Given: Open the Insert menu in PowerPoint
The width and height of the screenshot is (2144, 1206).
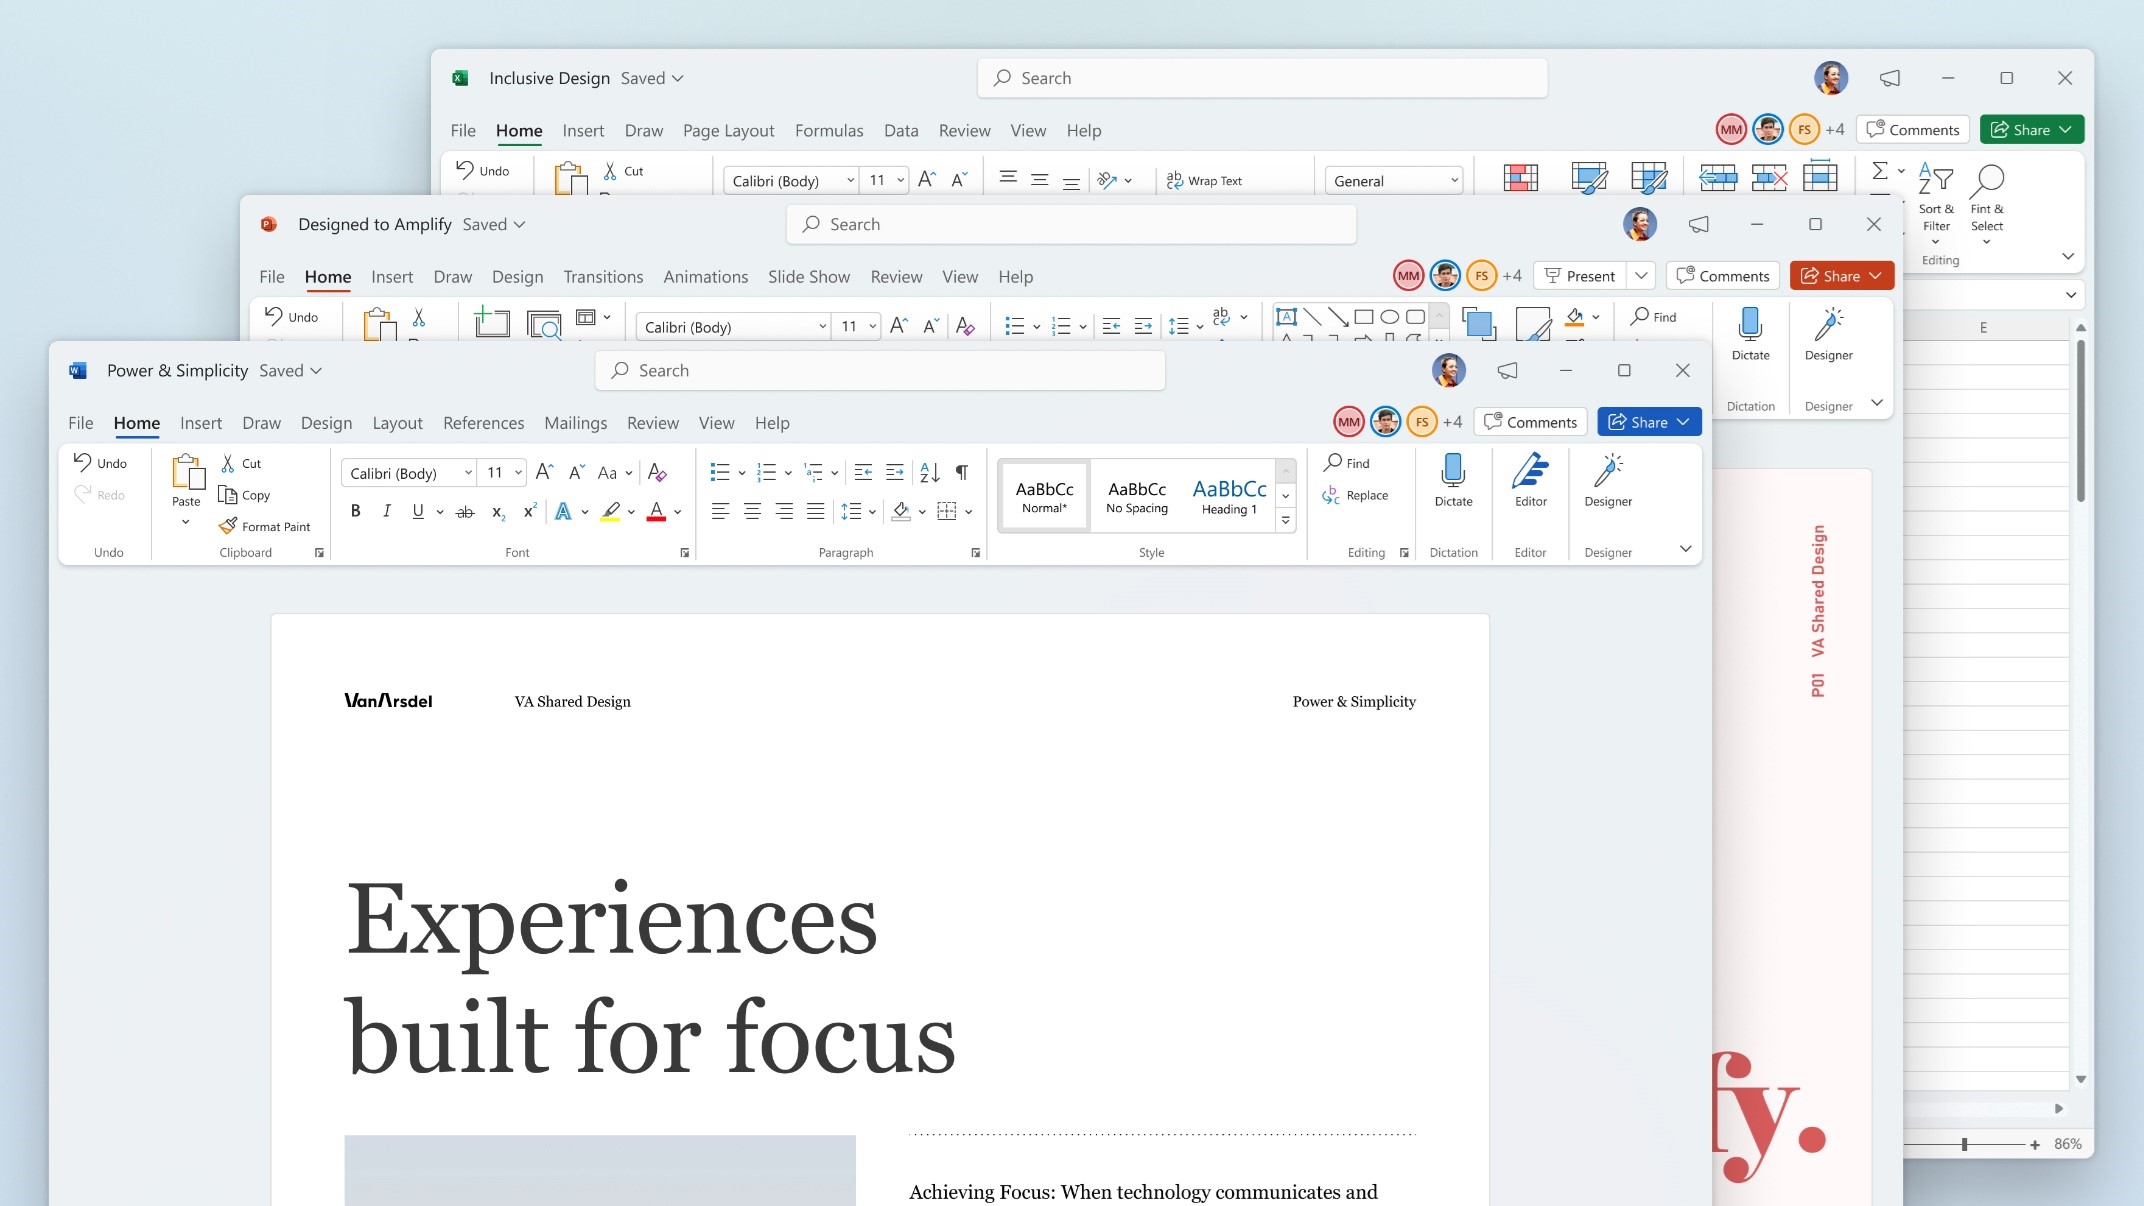Looking at the screenshot, I should 389,275.
